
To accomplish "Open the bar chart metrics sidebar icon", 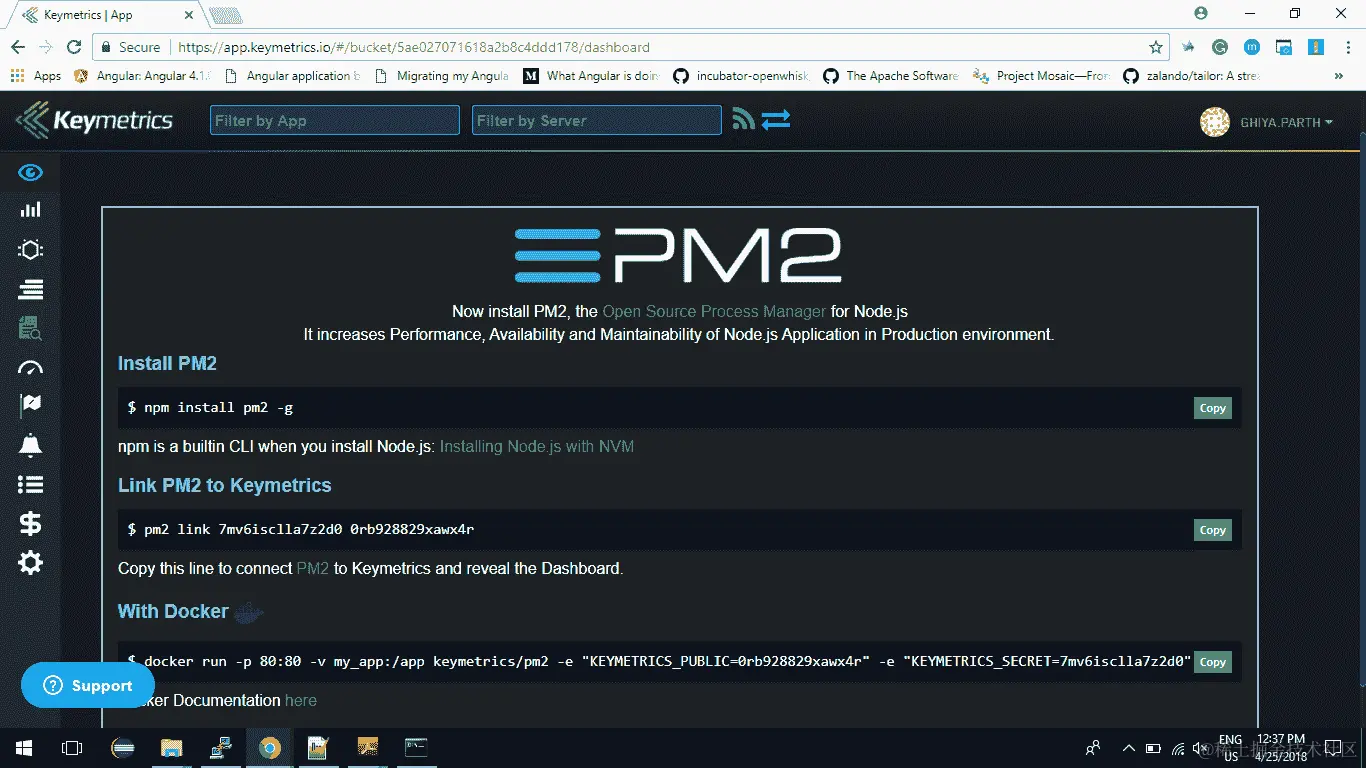I will (x=30, y=209).
